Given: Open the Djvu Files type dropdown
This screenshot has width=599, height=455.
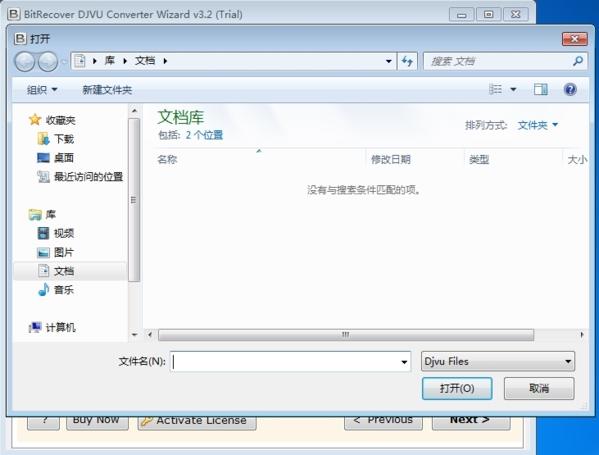Looking at the screenshot, I should point(498,361).
